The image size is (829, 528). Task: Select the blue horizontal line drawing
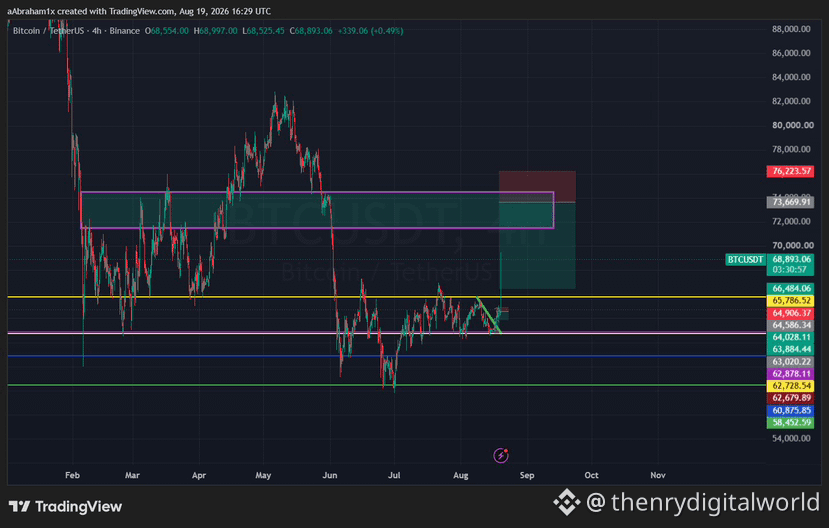click(386, 356)
